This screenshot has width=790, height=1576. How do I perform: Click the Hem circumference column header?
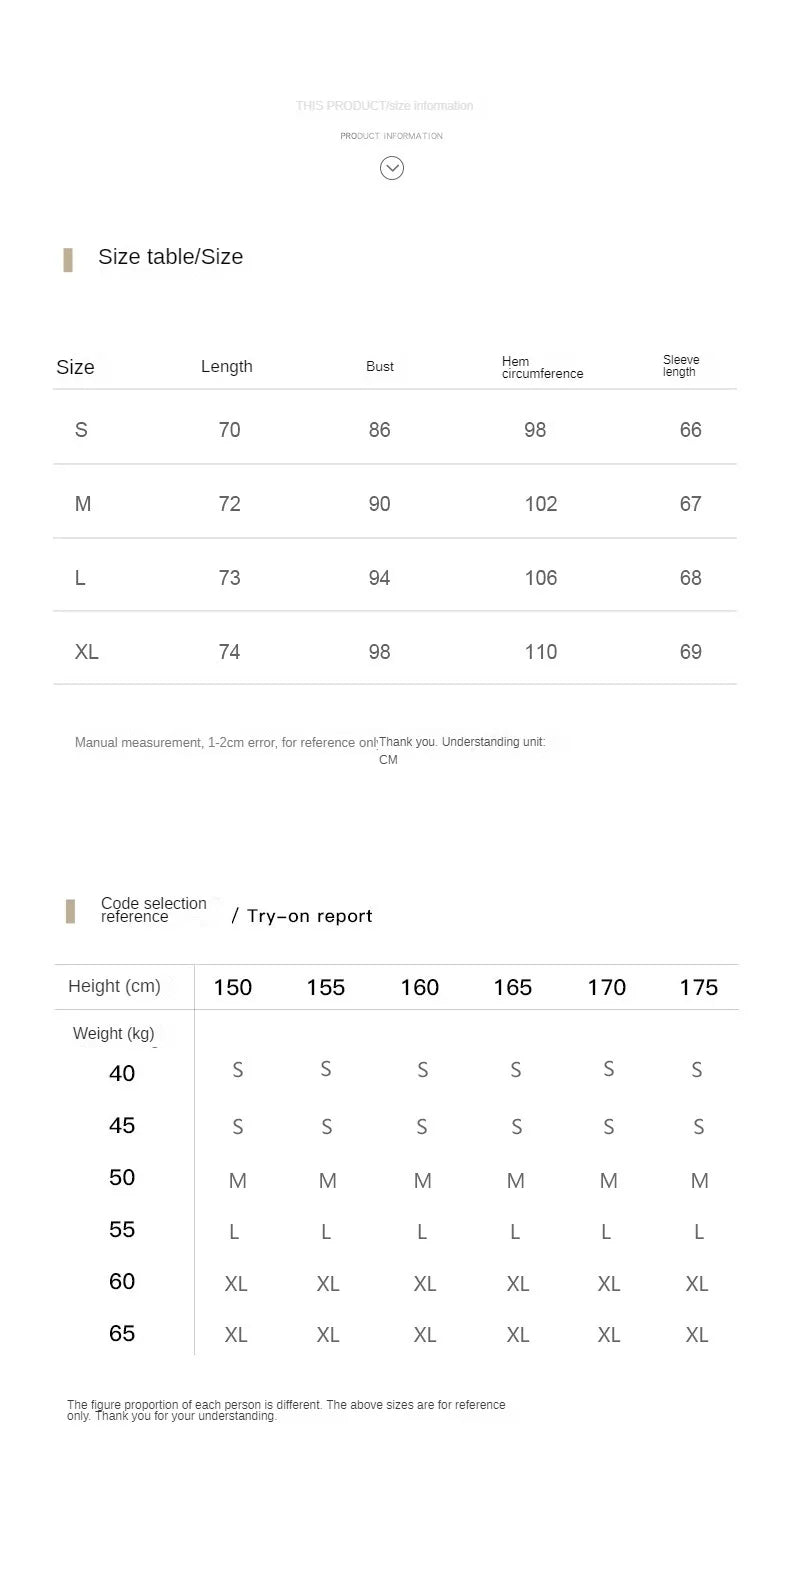(x=543, y=367)
